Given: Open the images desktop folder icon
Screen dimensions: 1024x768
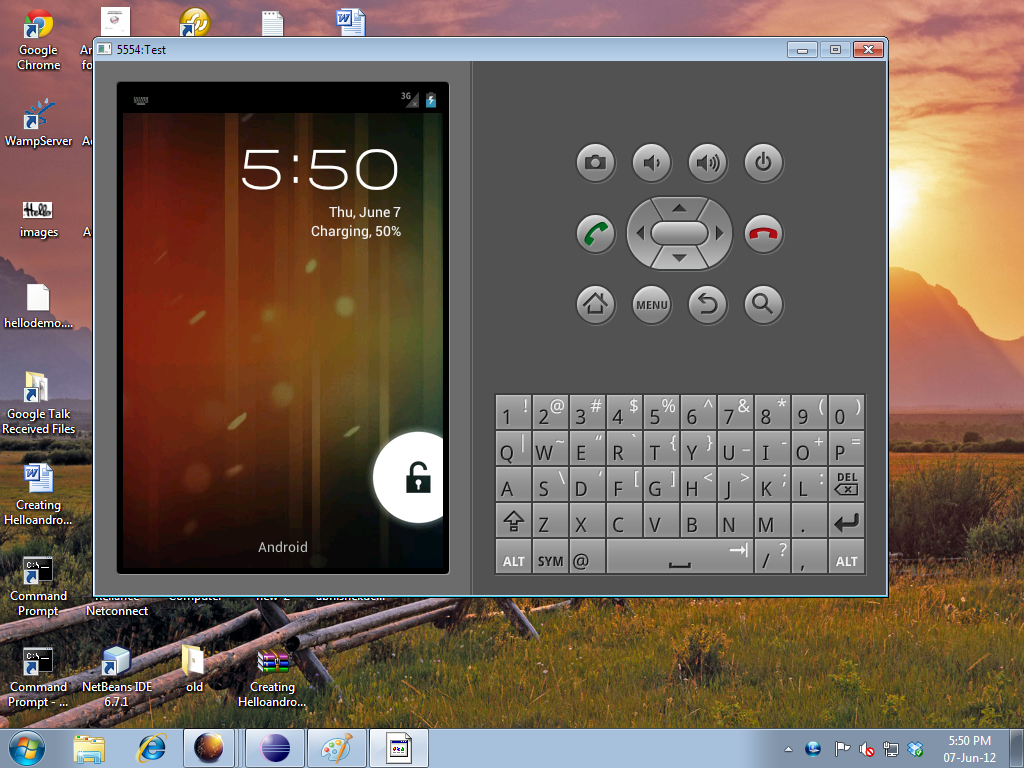Looking at the screenshot, I should pyautogui.click(x=38, y=219).
